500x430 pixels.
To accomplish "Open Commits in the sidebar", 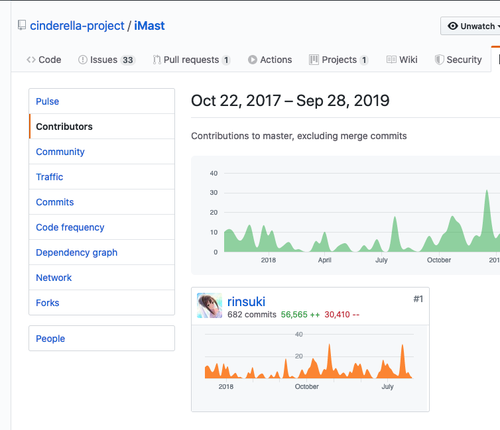I will 102,202.
